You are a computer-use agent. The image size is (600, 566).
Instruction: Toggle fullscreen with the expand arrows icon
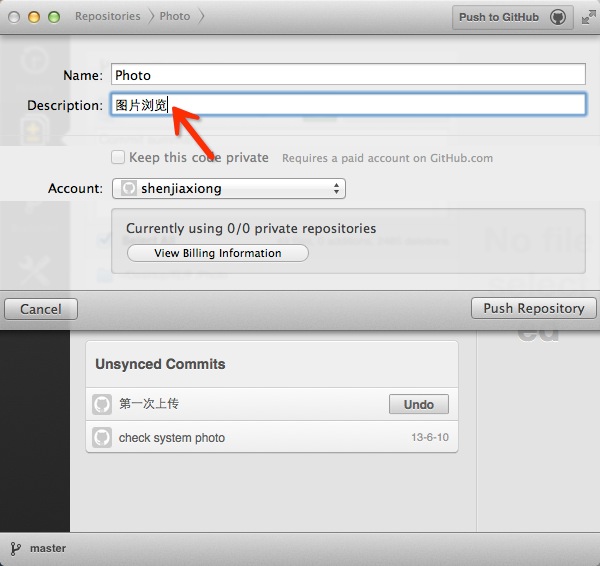[x=589, y=17]
